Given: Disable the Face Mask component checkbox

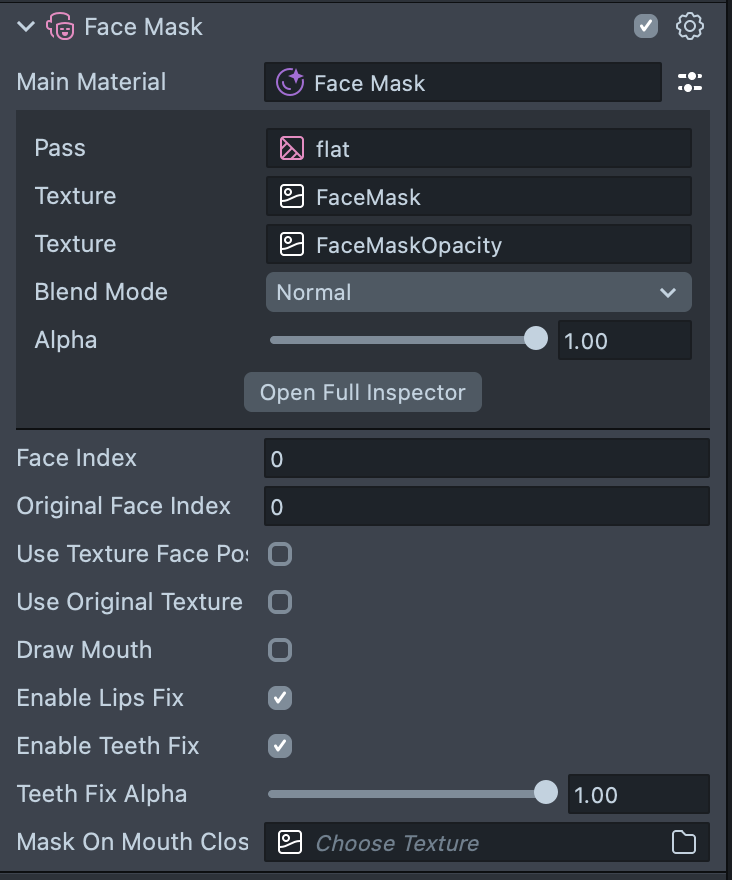Looking at the screenshot, I should click(x=646, y=27).
